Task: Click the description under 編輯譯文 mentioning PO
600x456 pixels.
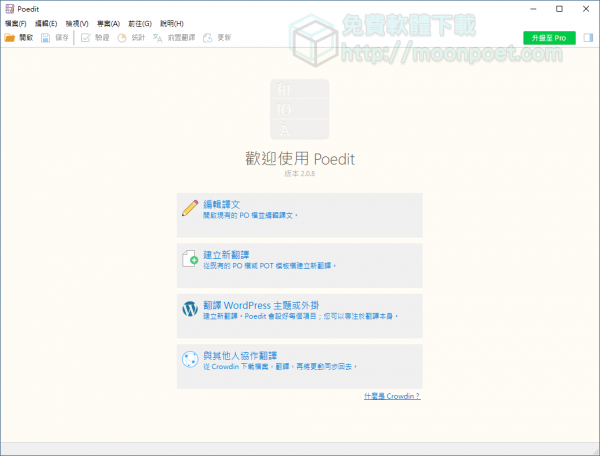Action: coord(250,215)
